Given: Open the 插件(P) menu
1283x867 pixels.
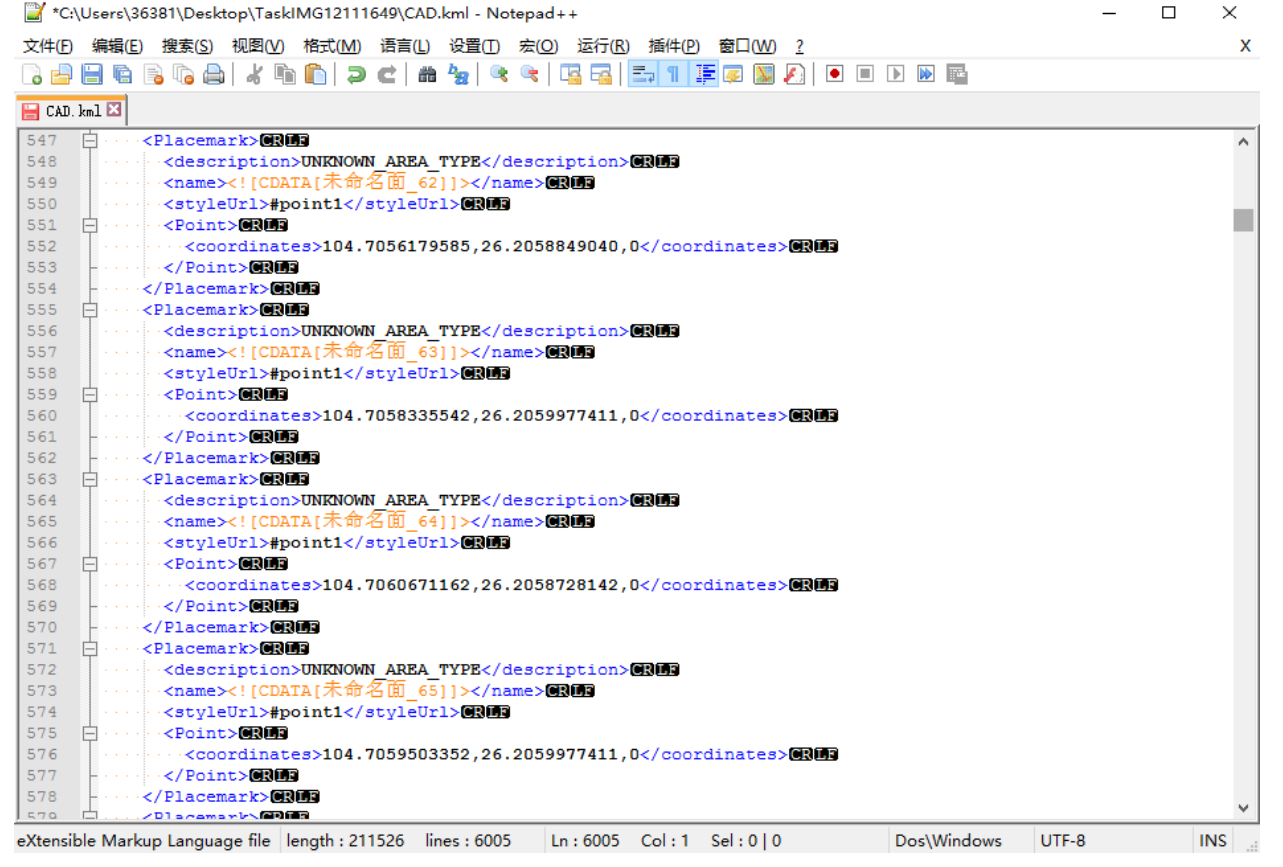Looking at the screenshot, I should 674,46.
